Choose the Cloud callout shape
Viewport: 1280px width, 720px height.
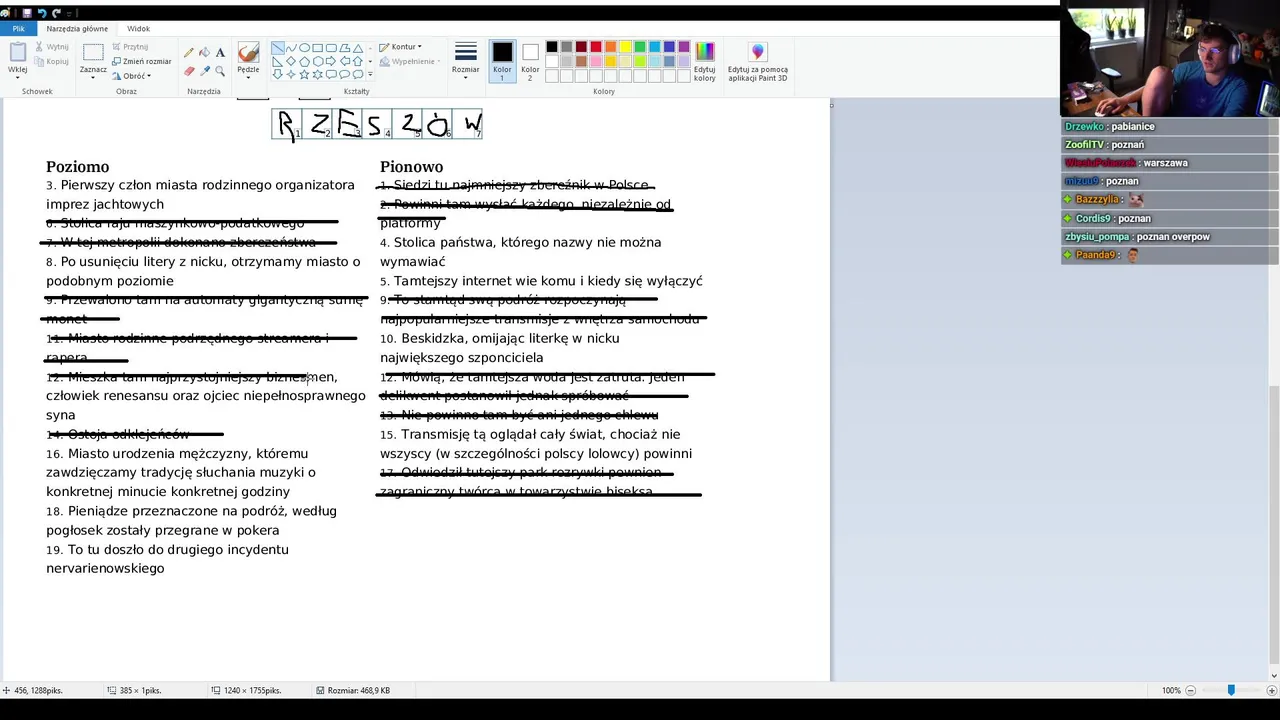(x=358, y=74)
